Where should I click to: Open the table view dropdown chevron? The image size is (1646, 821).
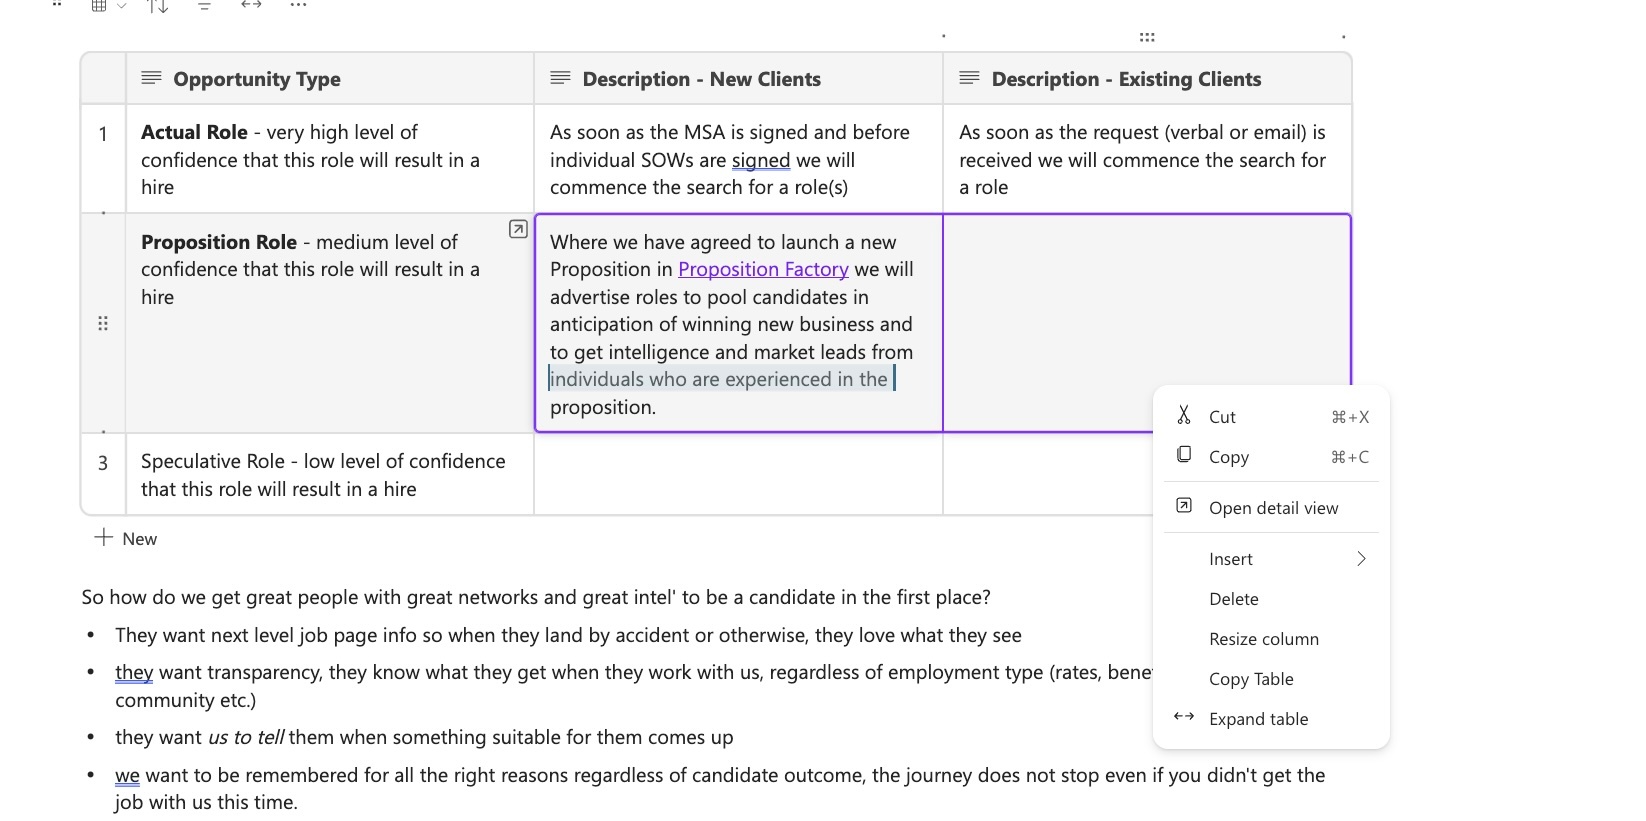(122, 6)
